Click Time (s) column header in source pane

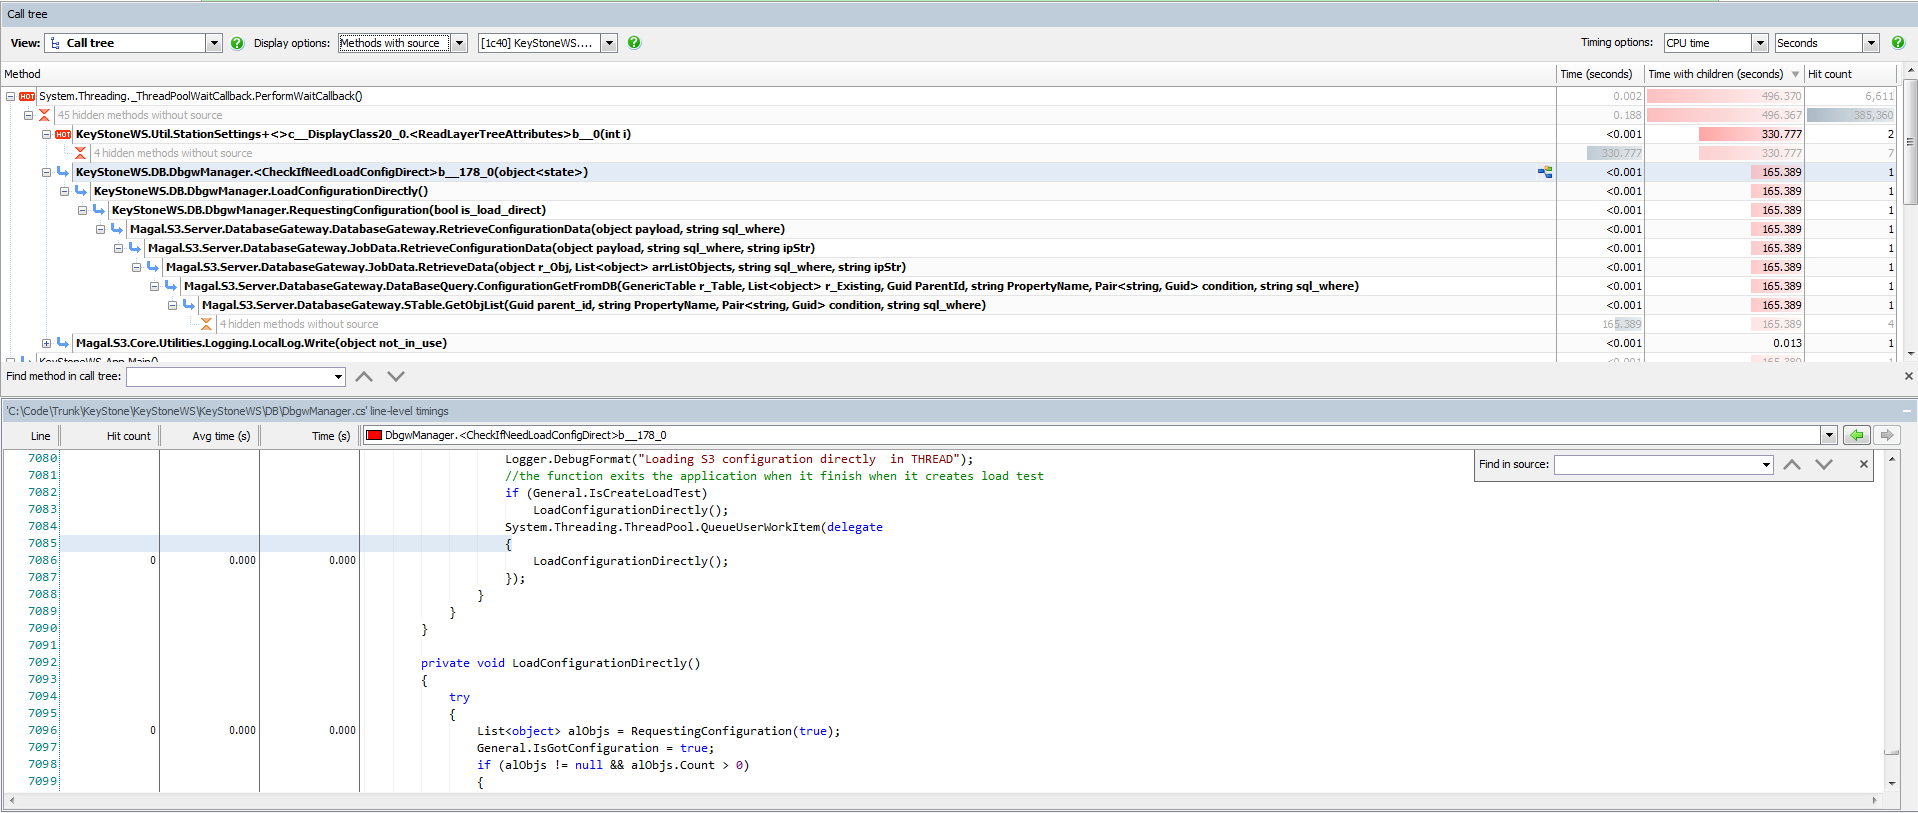pos(310,436)
